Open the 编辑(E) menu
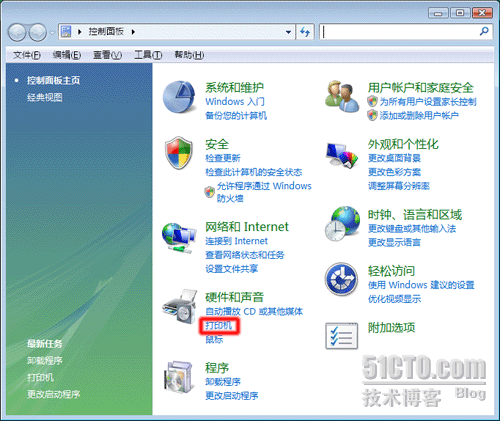 pyautogui.click(x=67, y=55)
